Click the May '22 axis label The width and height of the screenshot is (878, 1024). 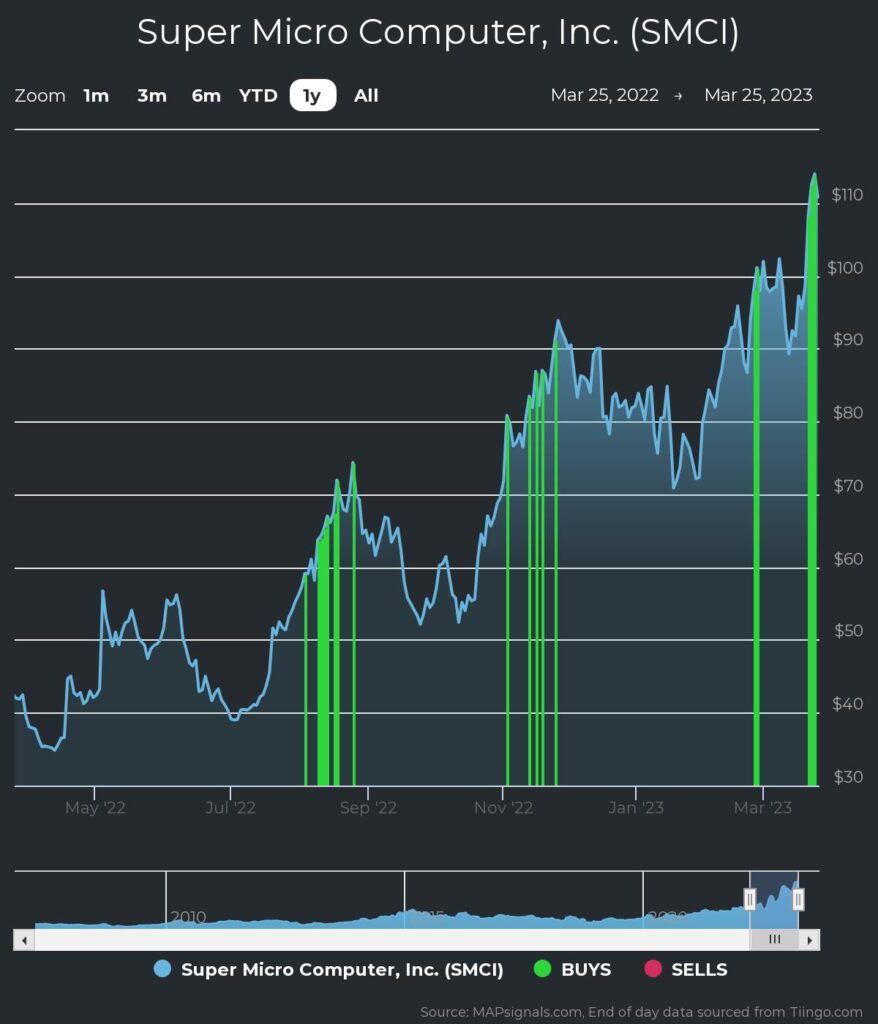click(x=95, y=808)
